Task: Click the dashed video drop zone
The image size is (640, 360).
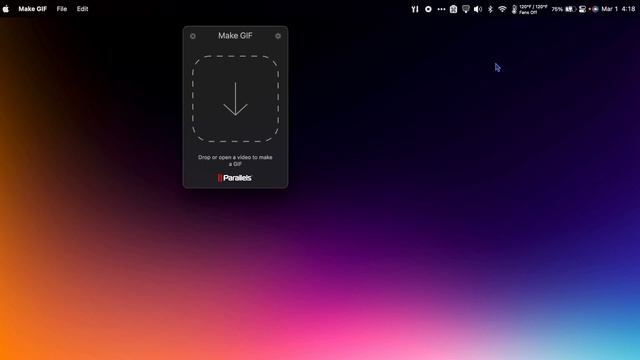Action: 236,99
